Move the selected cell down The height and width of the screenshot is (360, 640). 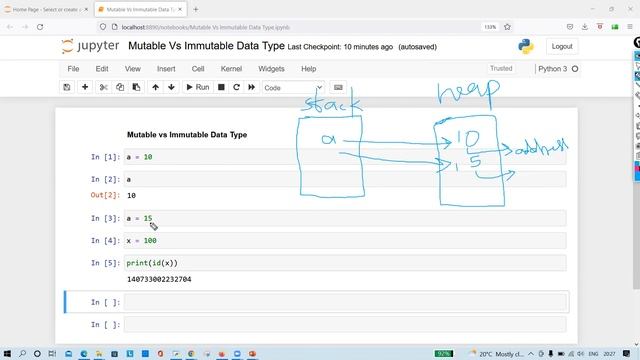[x=171, y=87]
